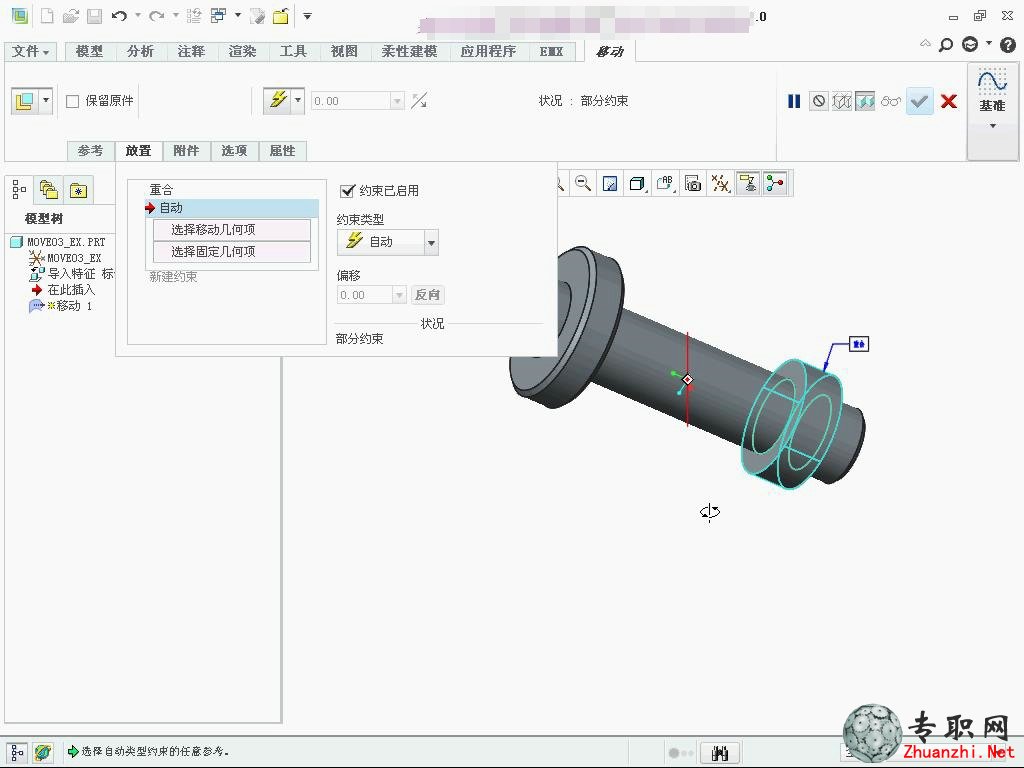
Task: Click the model tree tab icon
Action: (x=19, y=189)
